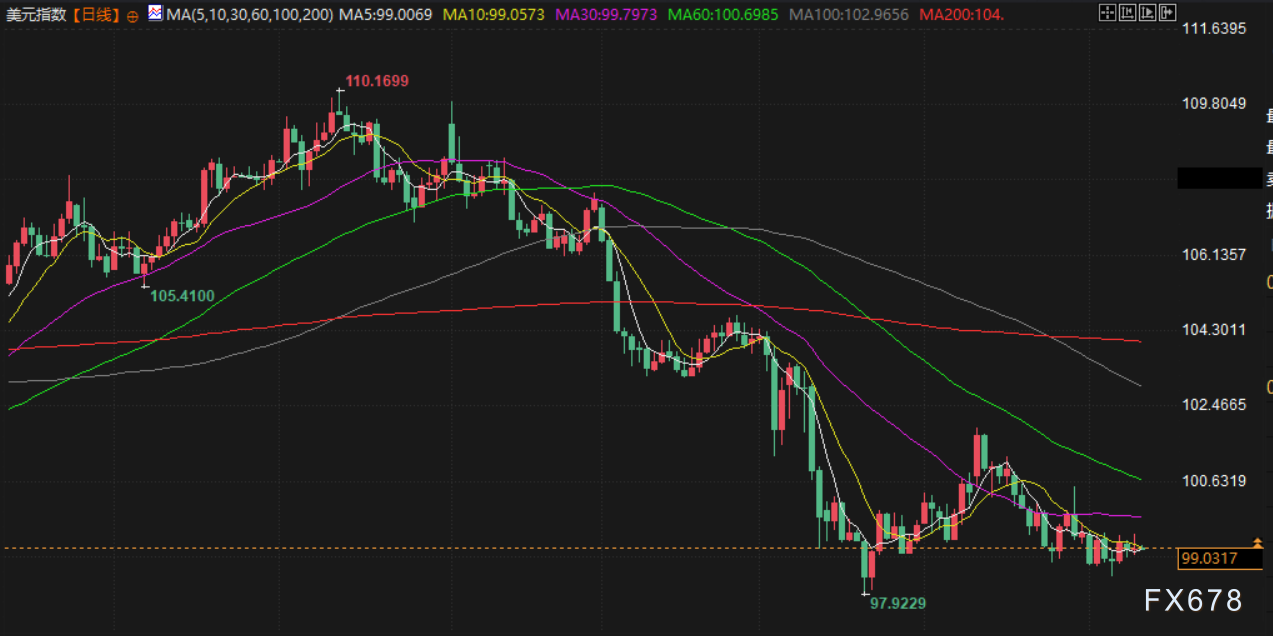Image resolution: width=1273 pixels, height=636 pixels.
Task: Click the crosshair cursor icon in top-right toolbar
Action: 1107,12
